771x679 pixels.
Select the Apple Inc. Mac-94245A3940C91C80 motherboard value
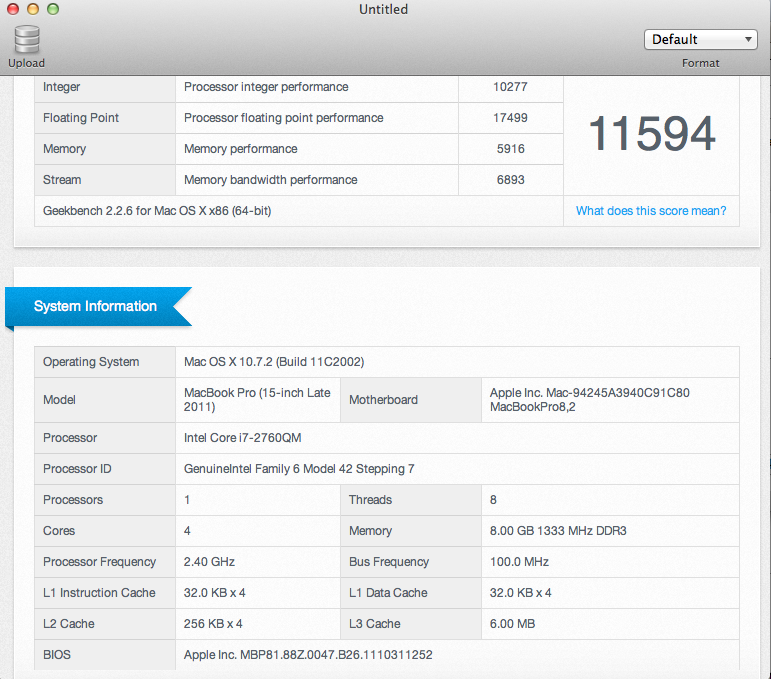590,400
